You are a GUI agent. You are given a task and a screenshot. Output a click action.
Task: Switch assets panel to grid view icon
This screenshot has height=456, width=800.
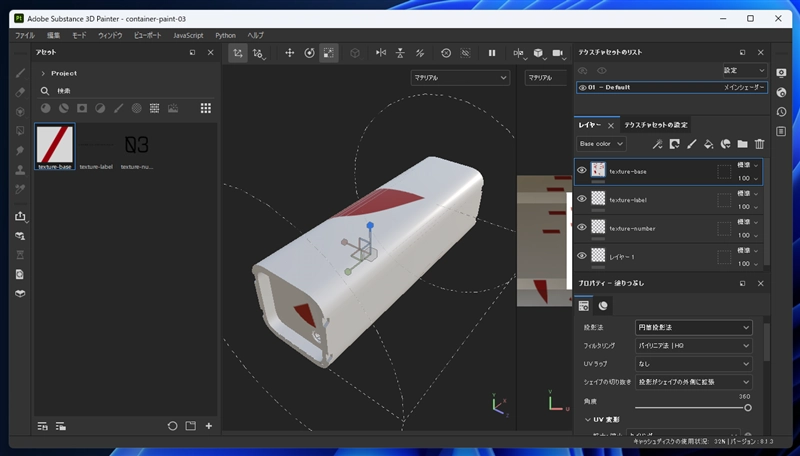pyautogui.click(x=206, y=108)
